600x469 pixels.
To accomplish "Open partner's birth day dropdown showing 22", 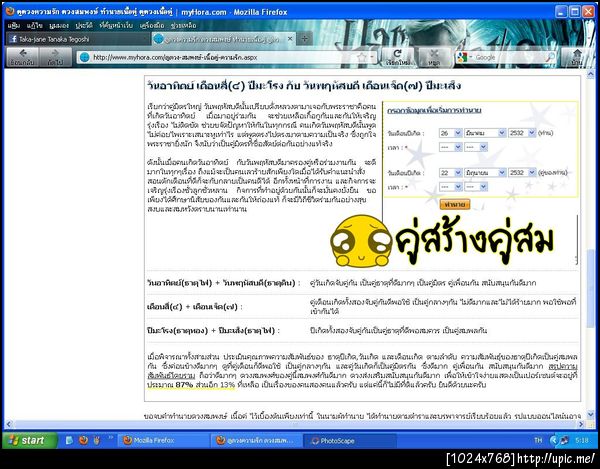I will (x=450, y=173).
